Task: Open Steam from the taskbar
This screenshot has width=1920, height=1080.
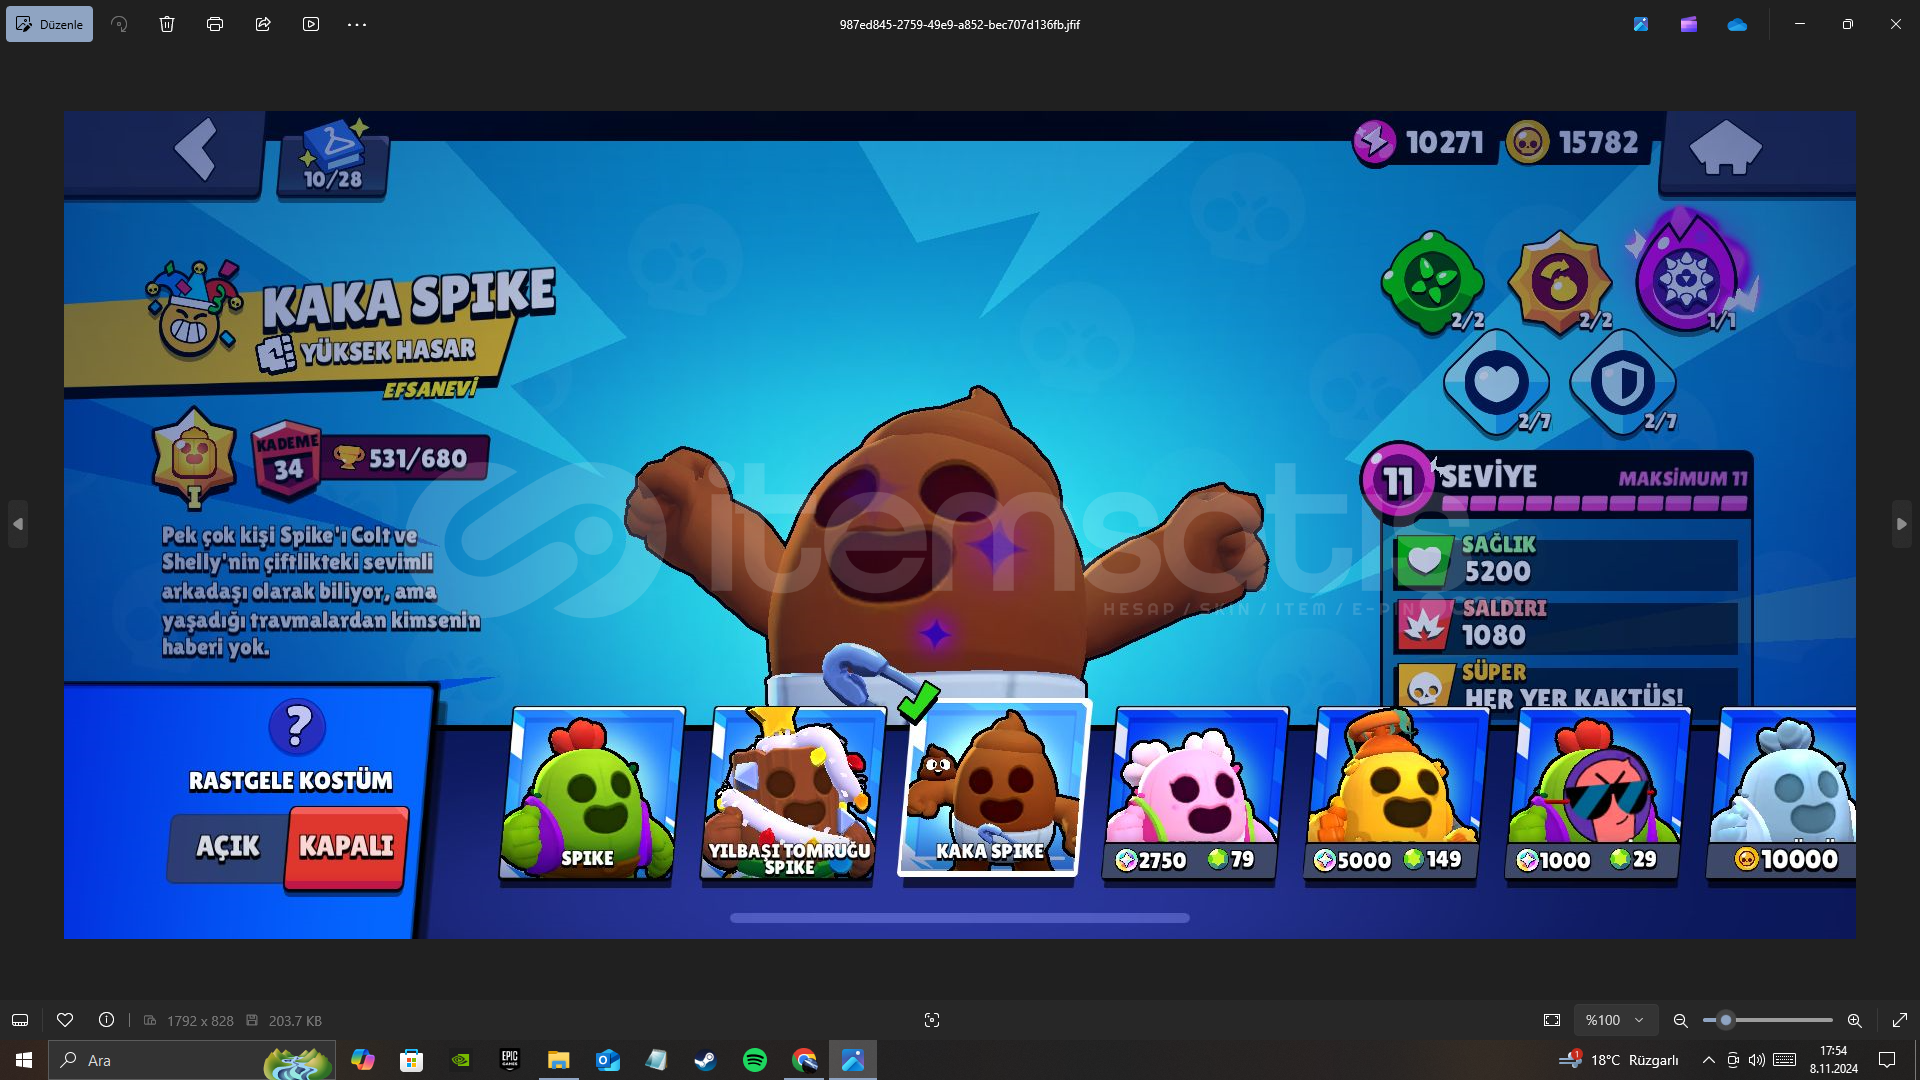Action: [706, 1060]
